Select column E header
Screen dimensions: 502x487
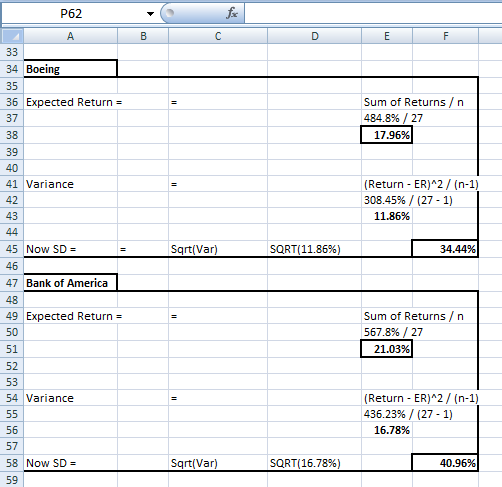[x=387, y=36]
